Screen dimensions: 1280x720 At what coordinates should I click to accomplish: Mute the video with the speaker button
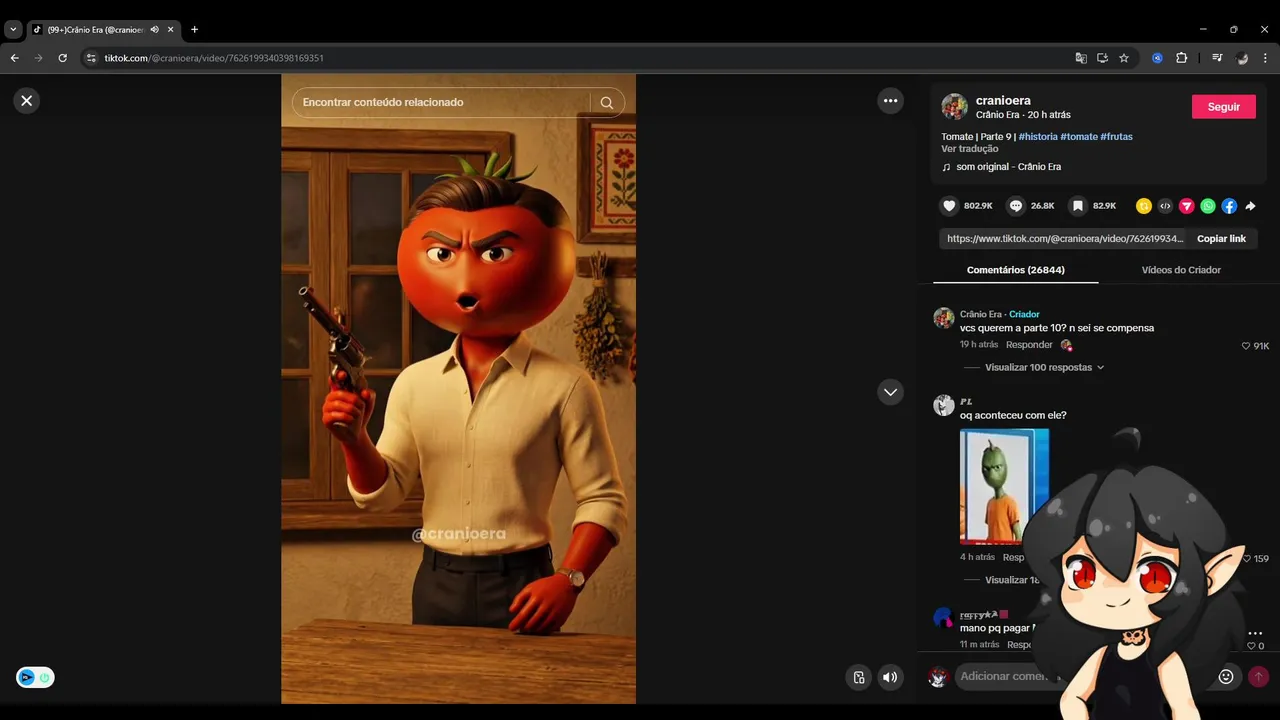tap(890, 677)
